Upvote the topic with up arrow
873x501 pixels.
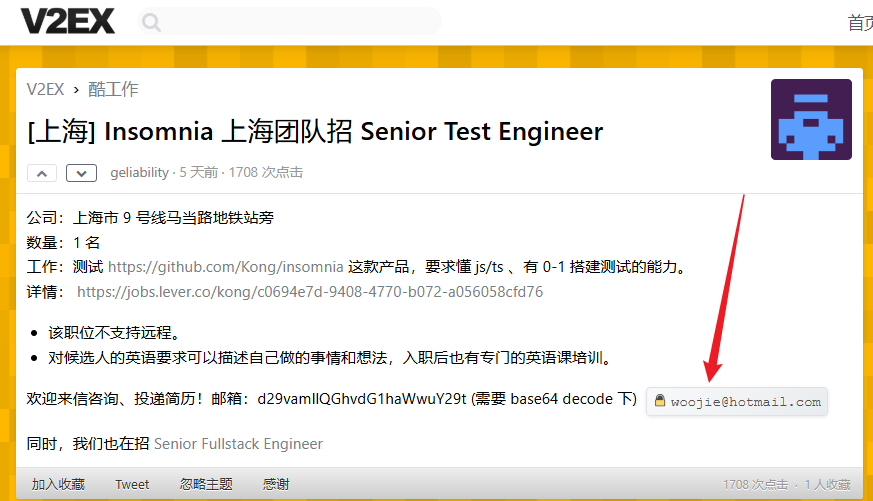click(x=42, y=173)
